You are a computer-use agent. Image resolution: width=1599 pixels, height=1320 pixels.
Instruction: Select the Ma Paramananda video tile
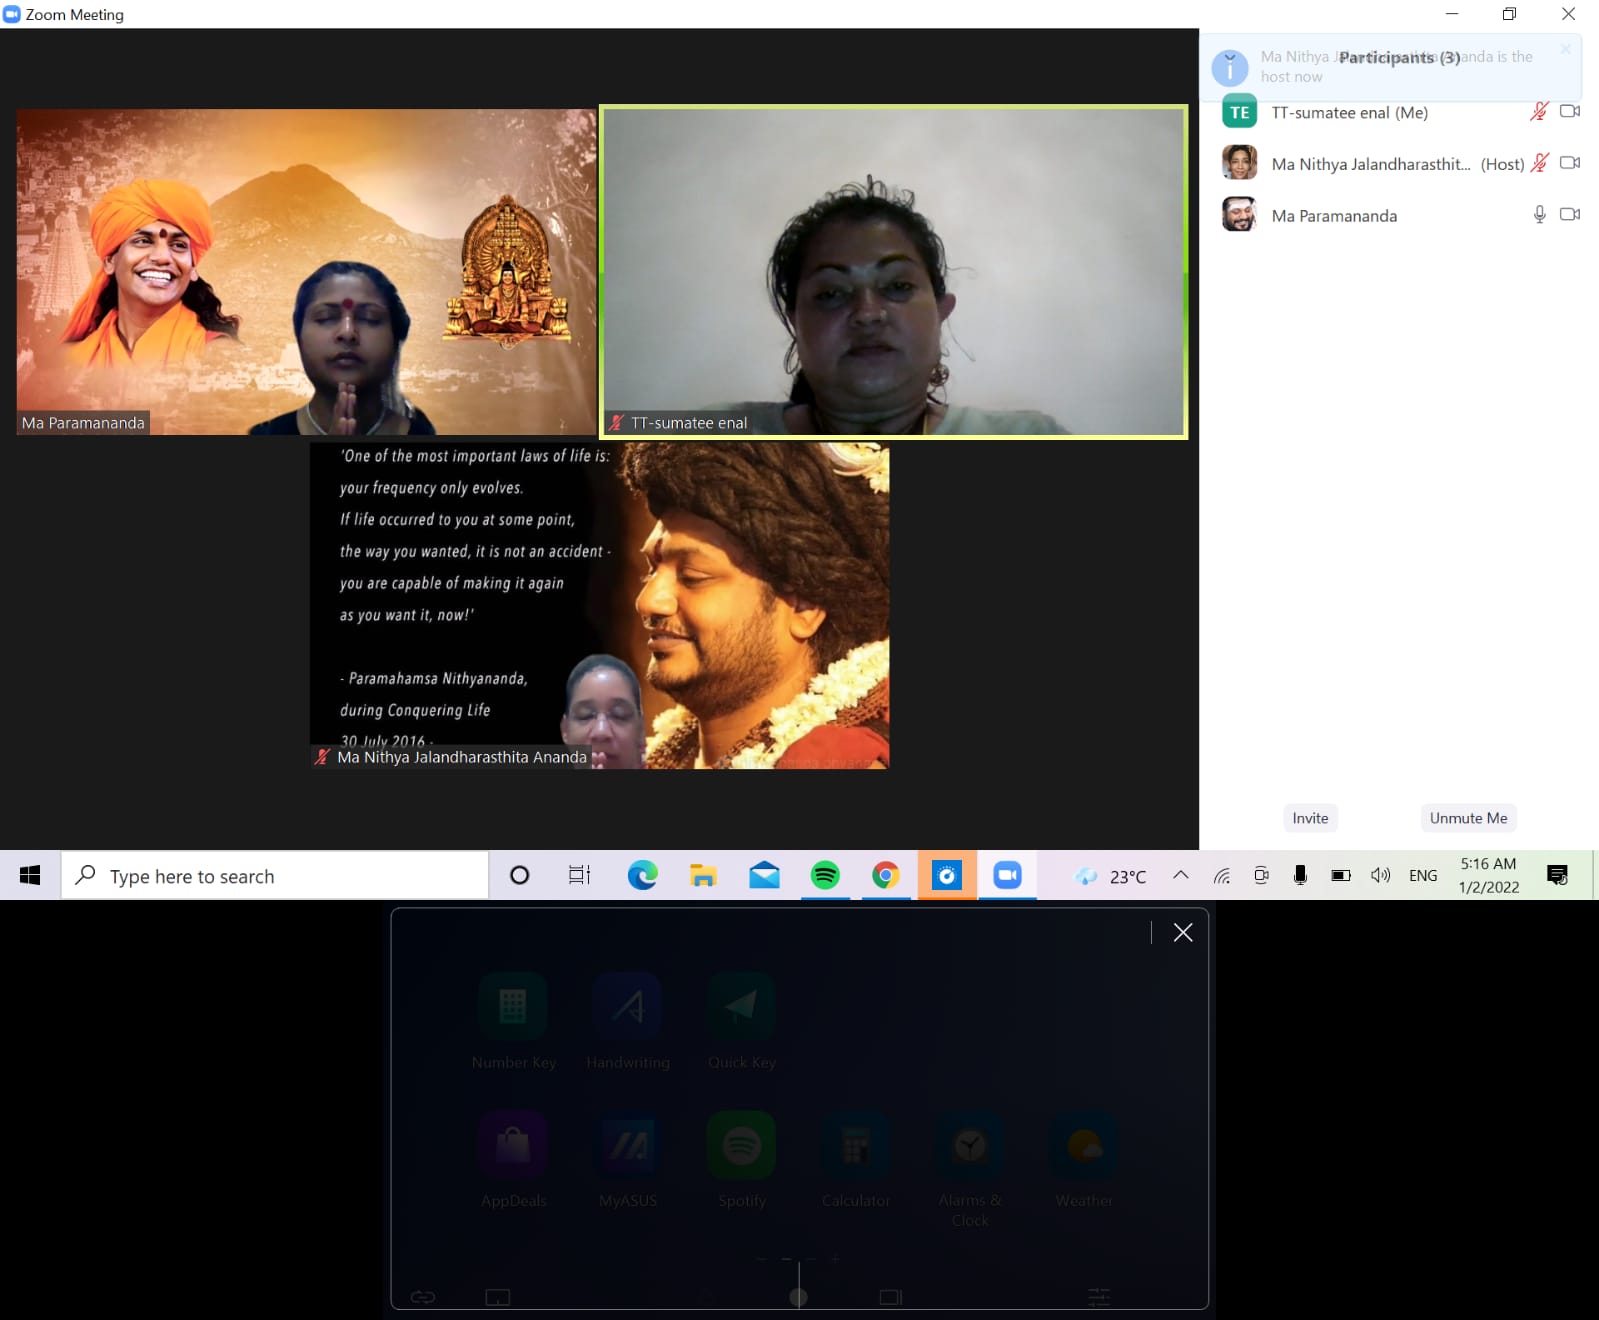tap(306, 272)
